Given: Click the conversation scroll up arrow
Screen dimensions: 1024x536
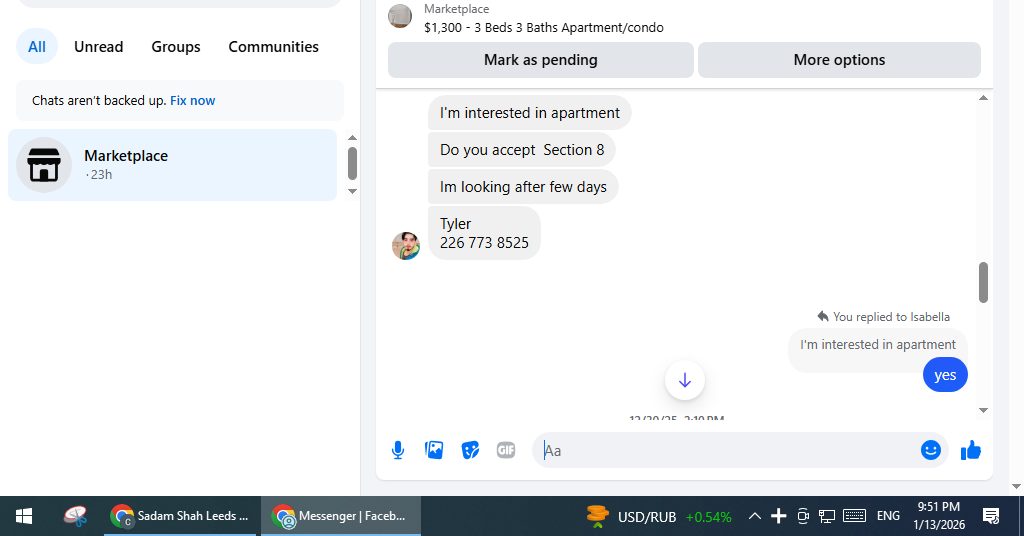Looking at the screenshot, I should tap(984, 98).
